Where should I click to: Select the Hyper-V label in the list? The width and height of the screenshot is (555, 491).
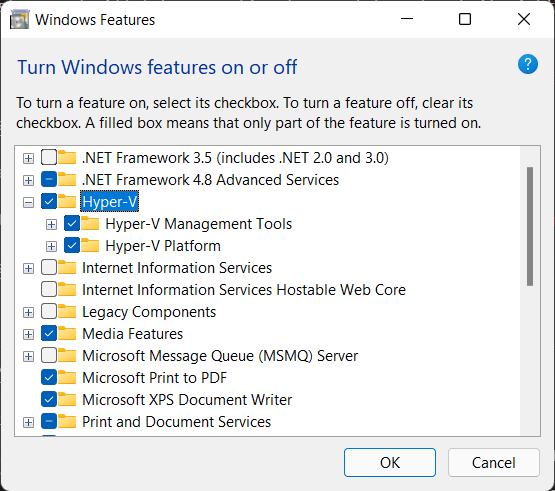(x=110, y=201)
